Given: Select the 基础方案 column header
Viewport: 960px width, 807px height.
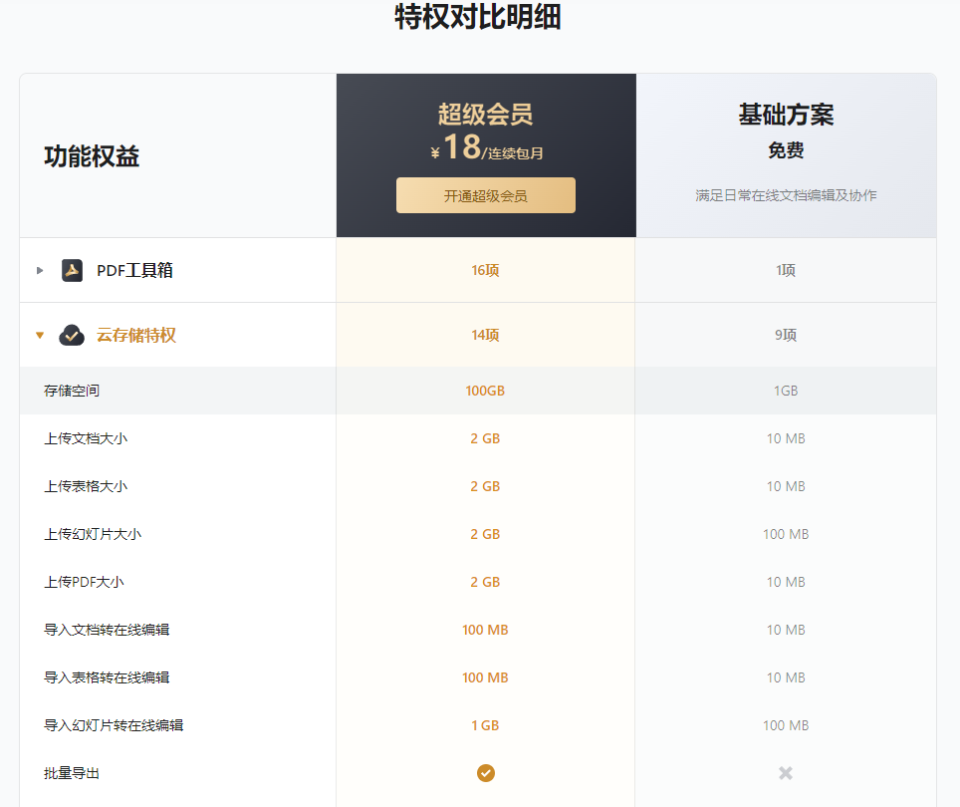Looking at the screenshot, I should click(785, 116).
